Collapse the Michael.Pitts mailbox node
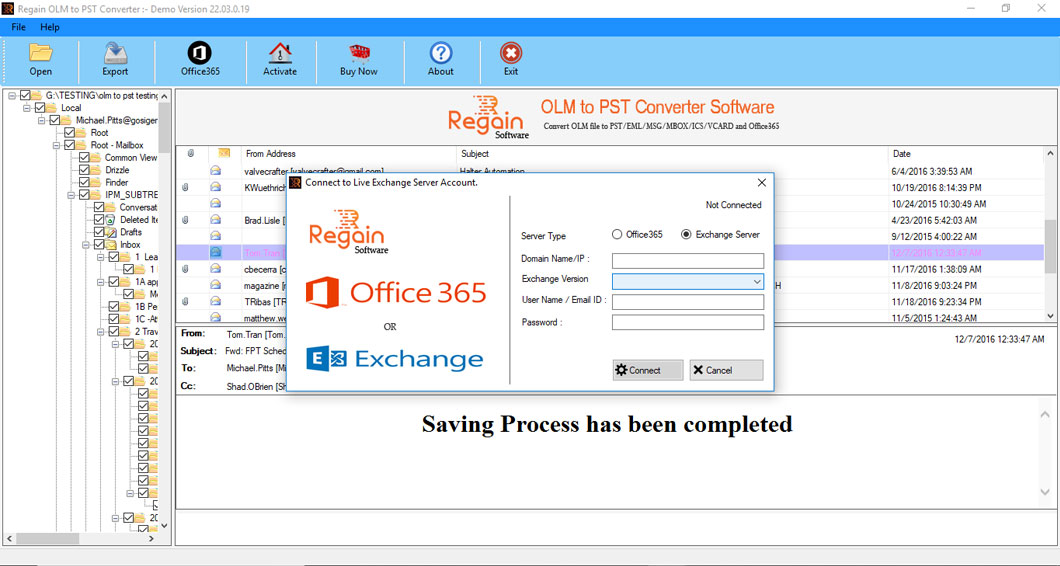Image resolution: width=1060 pixels, height=566 pixels. coord(41,120)
